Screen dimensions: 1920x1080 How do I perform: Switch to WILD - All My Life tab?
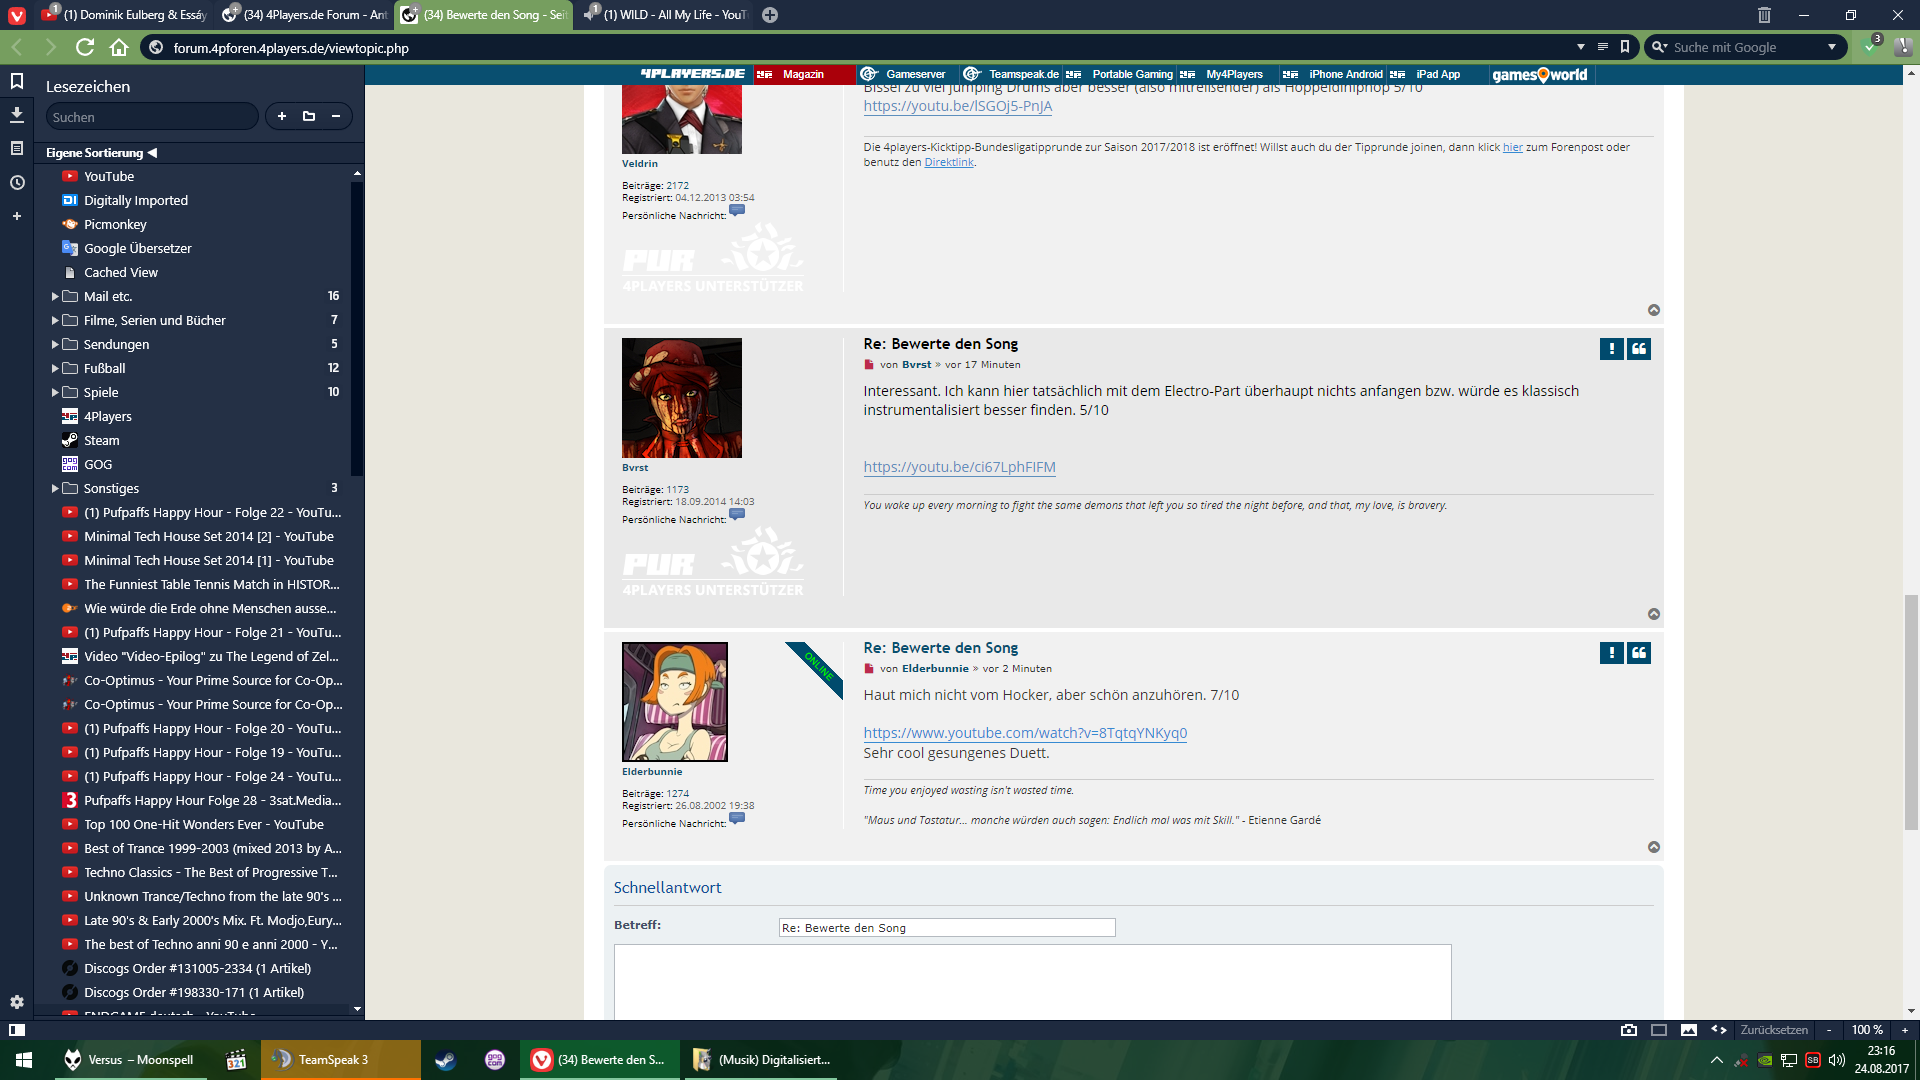(x=665, y=15)
